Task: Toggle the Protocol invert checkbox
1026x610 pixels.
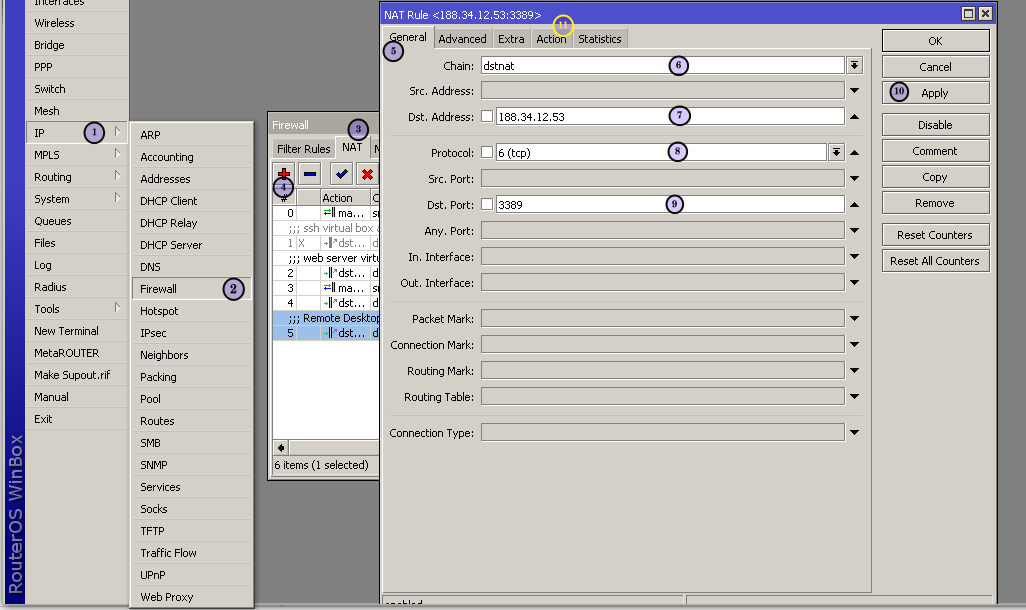Action: coord(487,152)
